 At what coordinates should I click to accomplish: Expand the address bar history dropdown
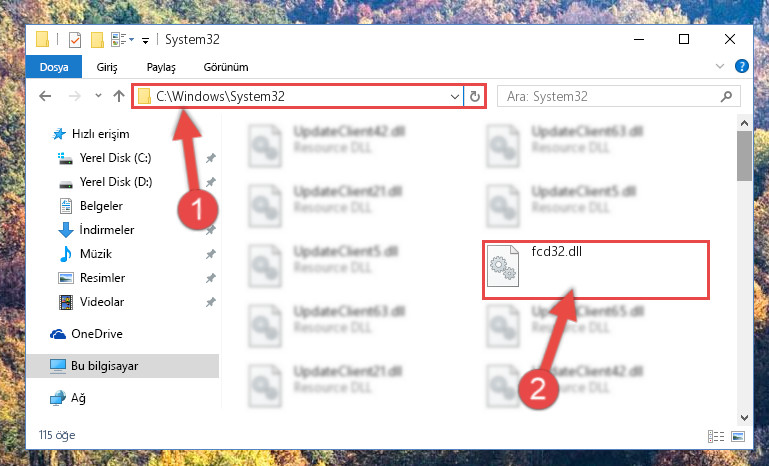coord(455,97)
